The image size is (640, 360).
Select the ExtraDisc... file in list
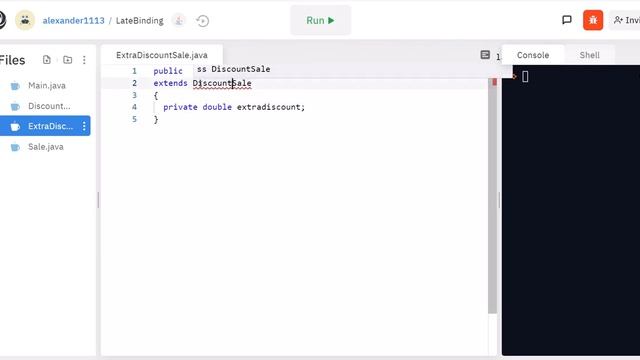(45, 126)
